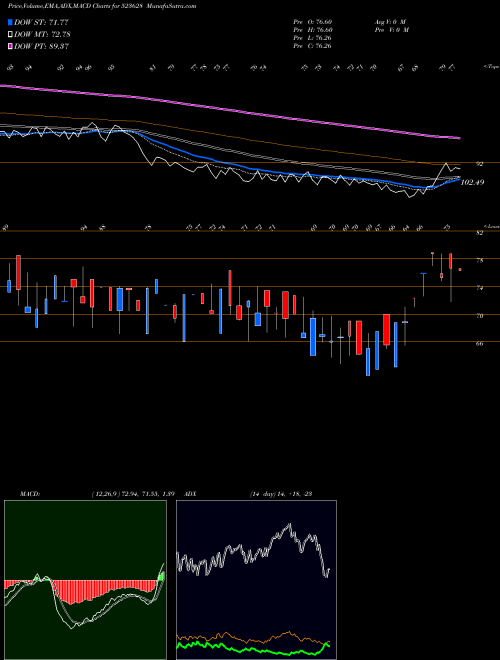The image size is (500, 660).
Task: Click the 'Pre V: 0 M' volume text
Action: coord(391,30)
